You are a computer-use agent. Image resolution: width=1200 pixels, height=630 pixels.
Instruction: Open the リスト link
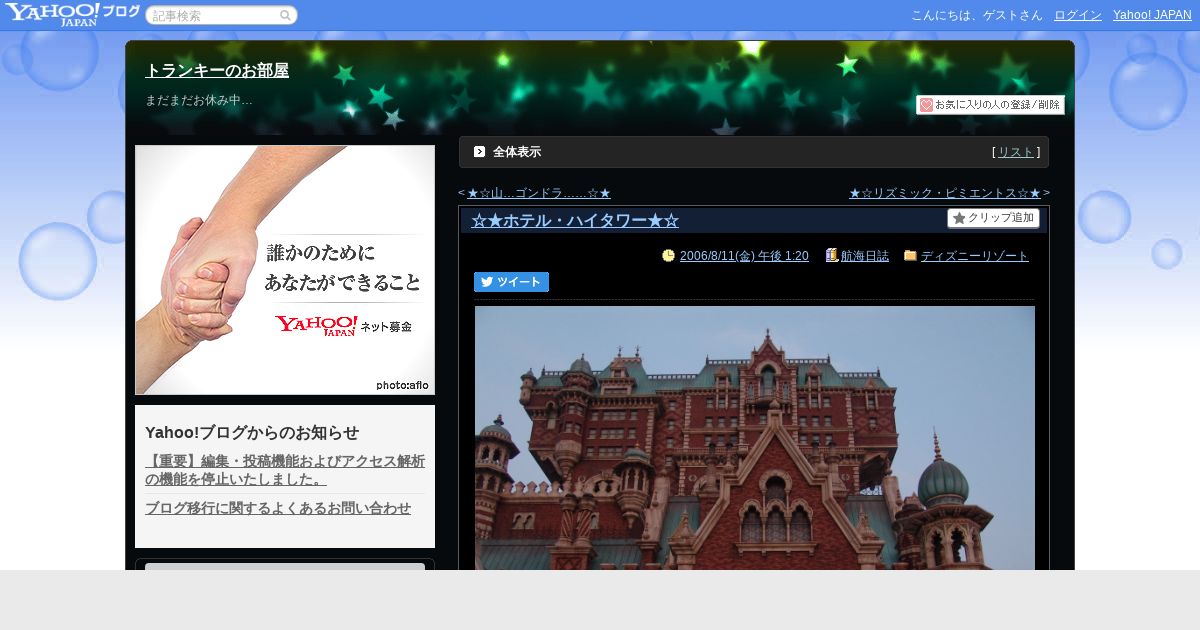click(1016, 152)
